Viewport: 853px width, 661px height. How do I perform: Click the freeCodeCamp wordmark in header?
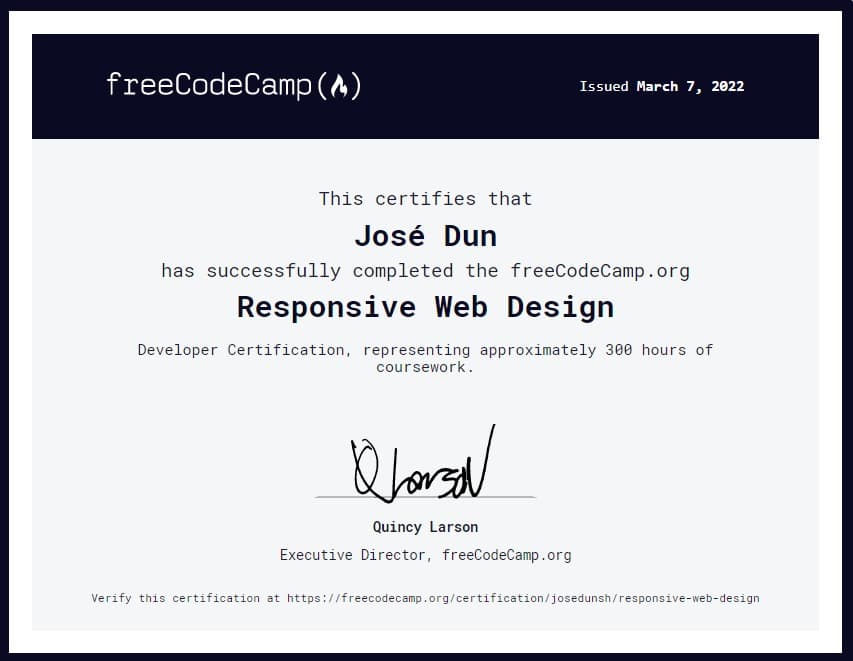click(x=233, y=86)
